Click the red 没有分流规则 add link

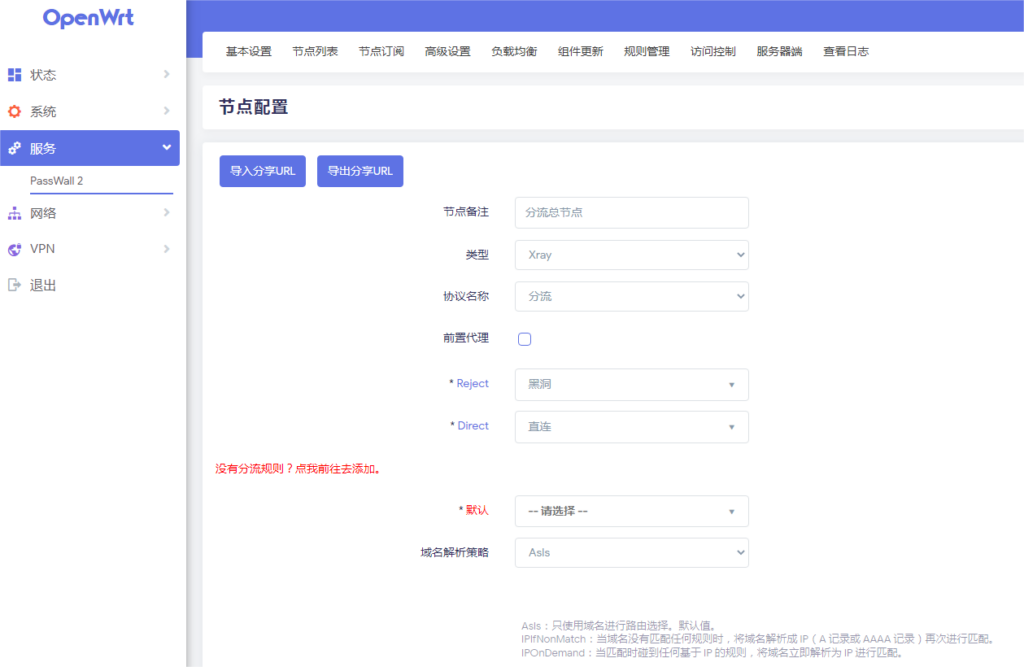[298, 468]
